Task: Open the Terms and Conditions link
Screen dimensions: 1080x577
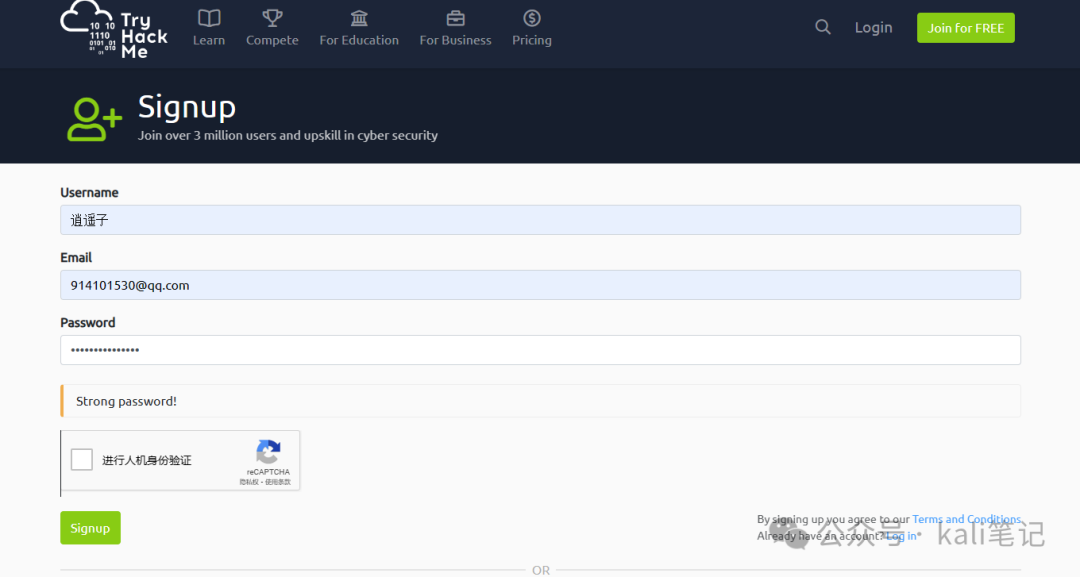Action: (966, 519)
